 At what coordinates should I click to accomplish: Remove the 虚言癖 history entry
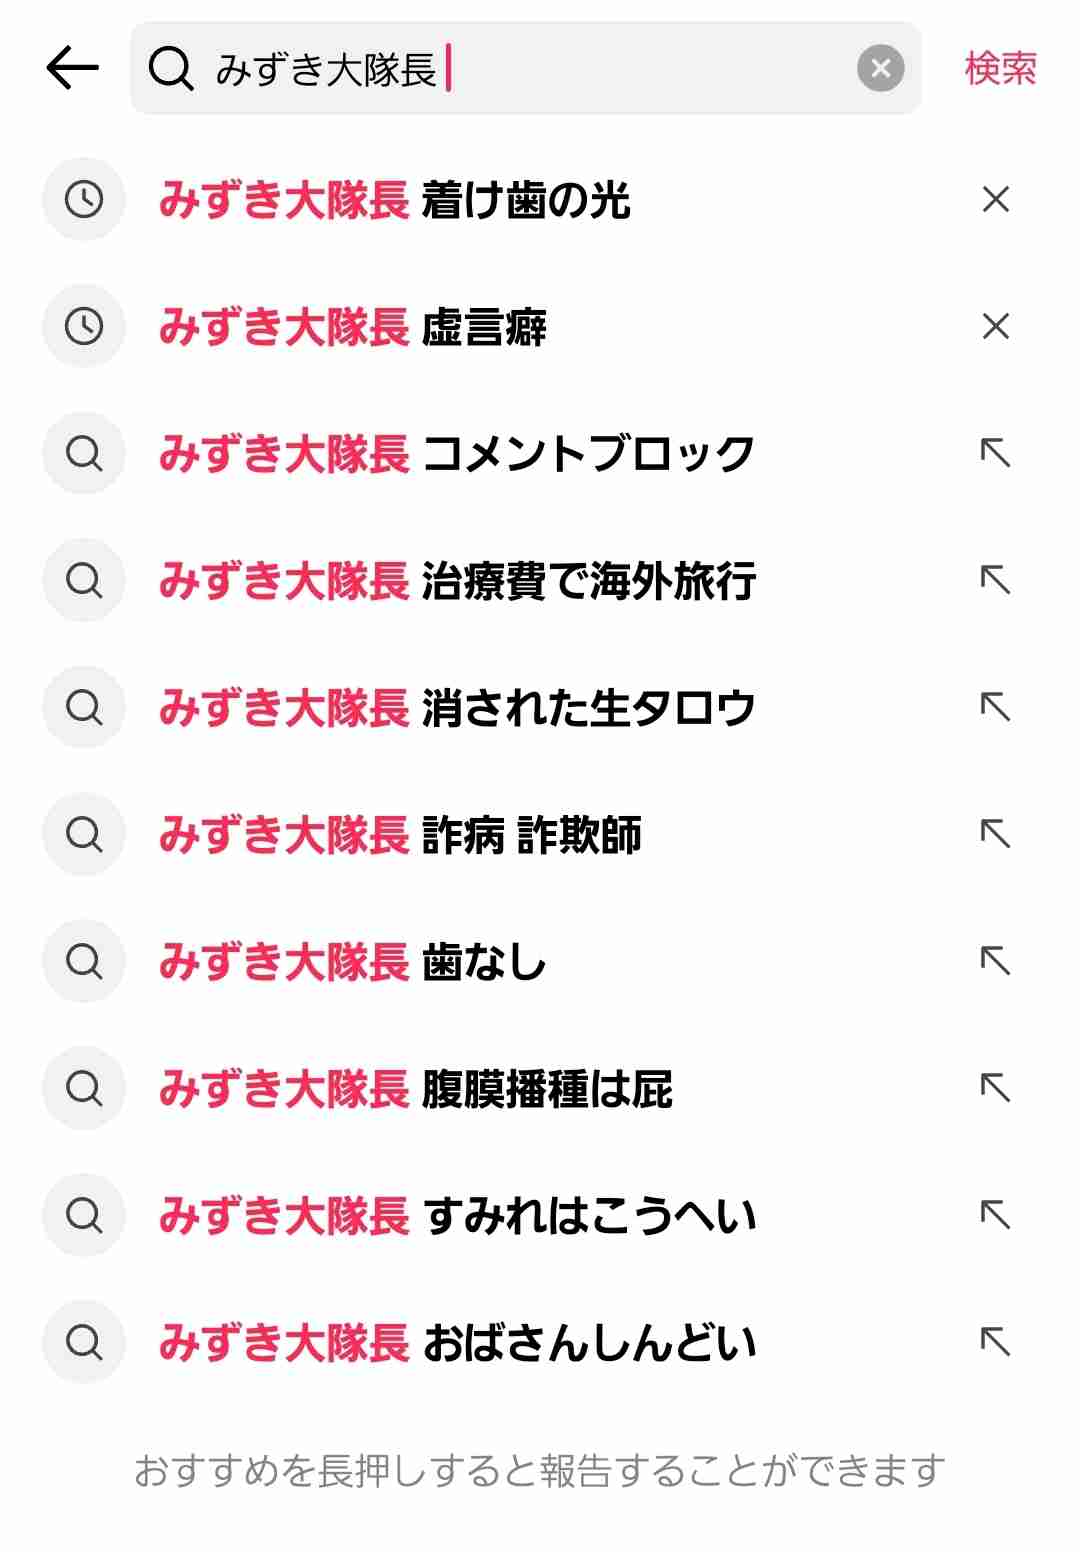tap(995, 326)
